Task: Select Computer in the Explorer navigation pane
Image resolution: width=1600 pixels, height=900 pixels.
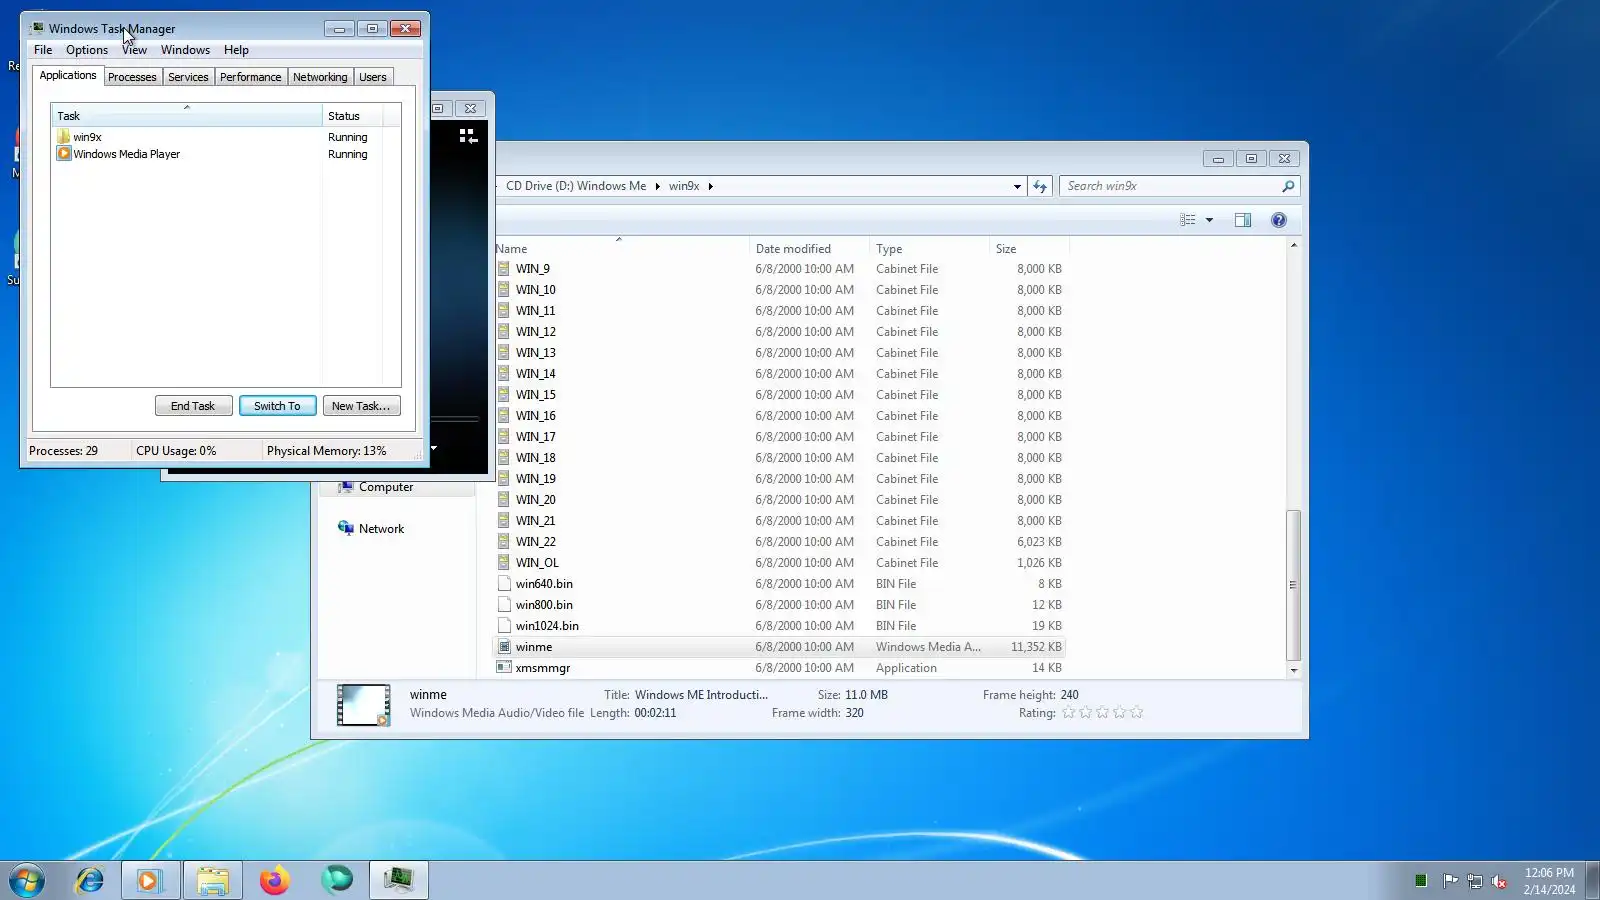Action: (386, 487)
